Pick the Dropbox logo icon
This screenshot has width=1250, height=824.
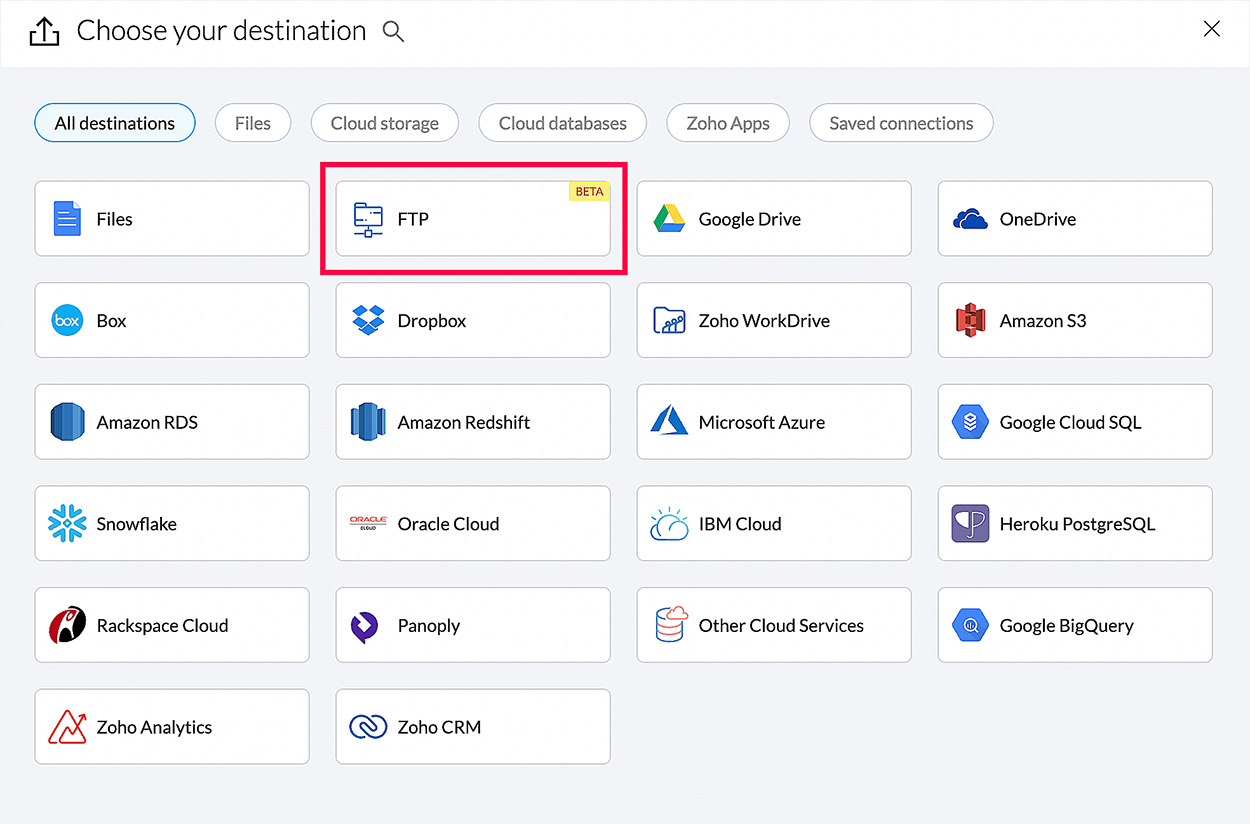(368, 321)
